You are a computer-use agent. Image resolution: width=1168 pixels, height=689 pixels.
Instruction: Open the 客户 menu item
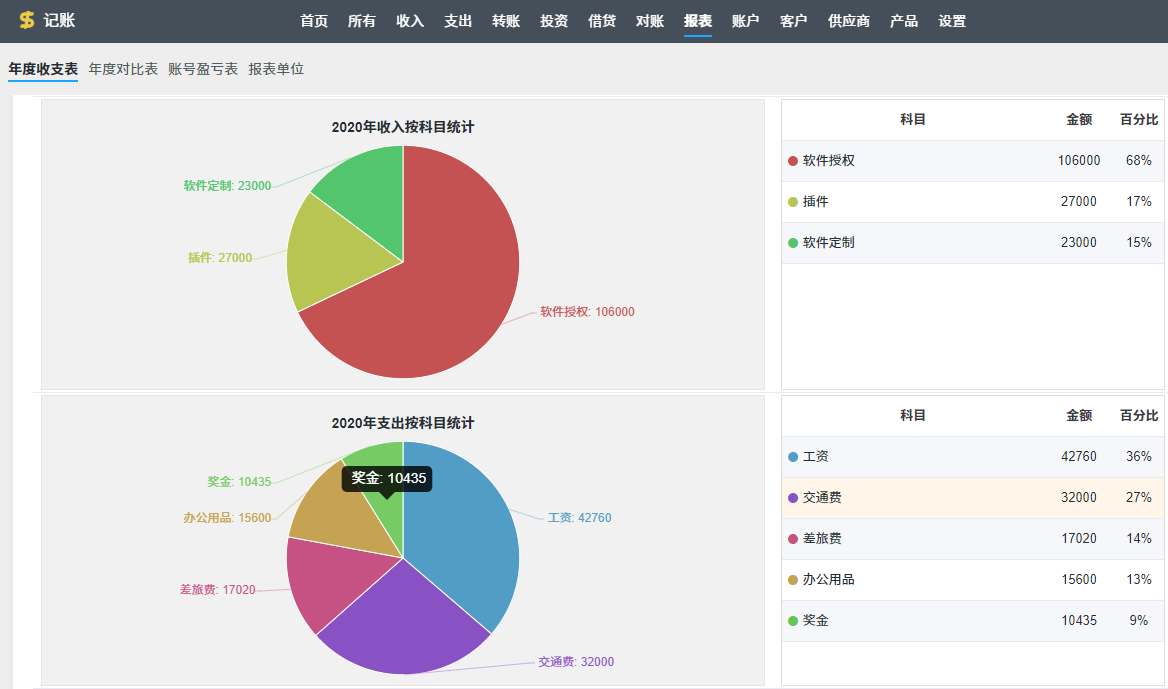(793, 21)
